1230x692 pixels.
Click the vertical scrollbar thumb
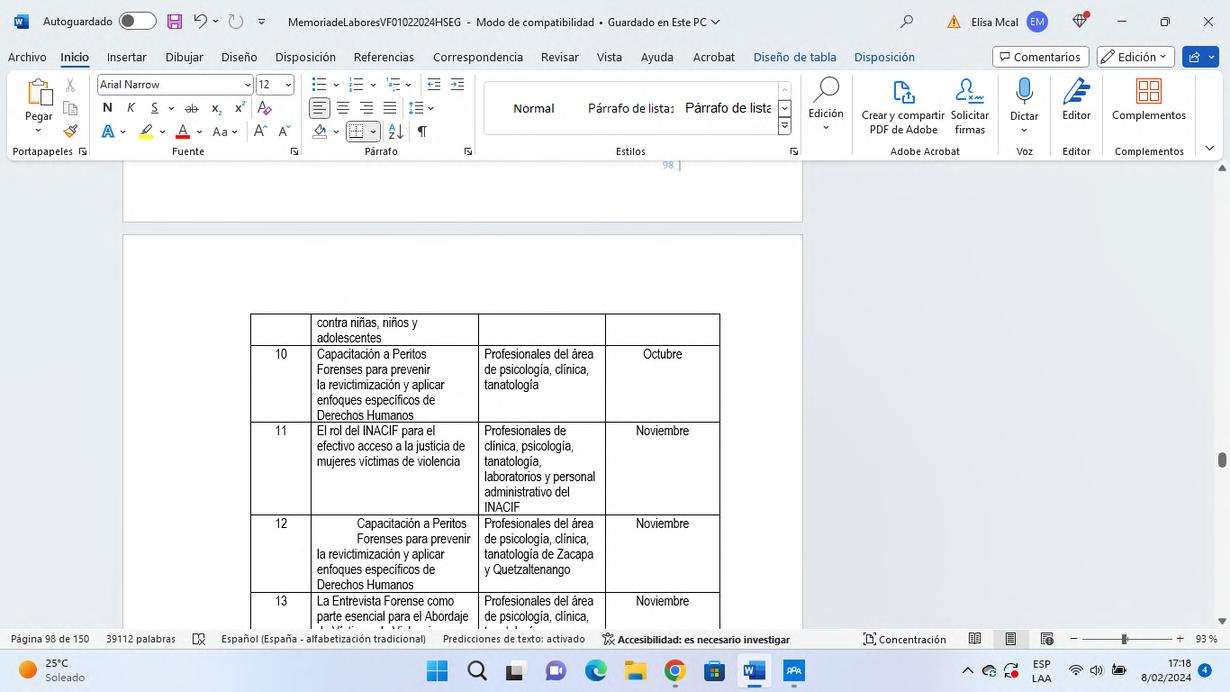pyautogui.click(x=1221, y=460)
